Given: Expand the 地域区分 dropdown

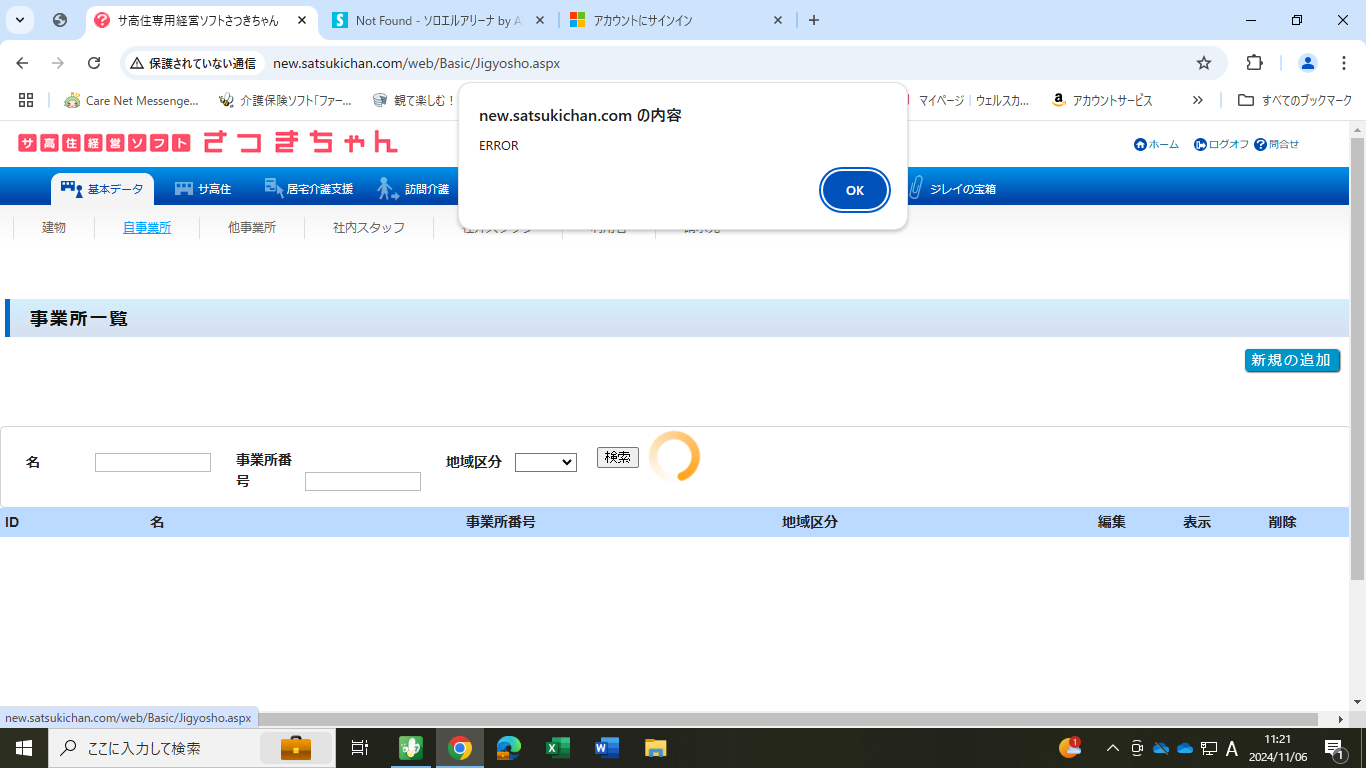Looking at the screenshot, I should coord(546,462).
